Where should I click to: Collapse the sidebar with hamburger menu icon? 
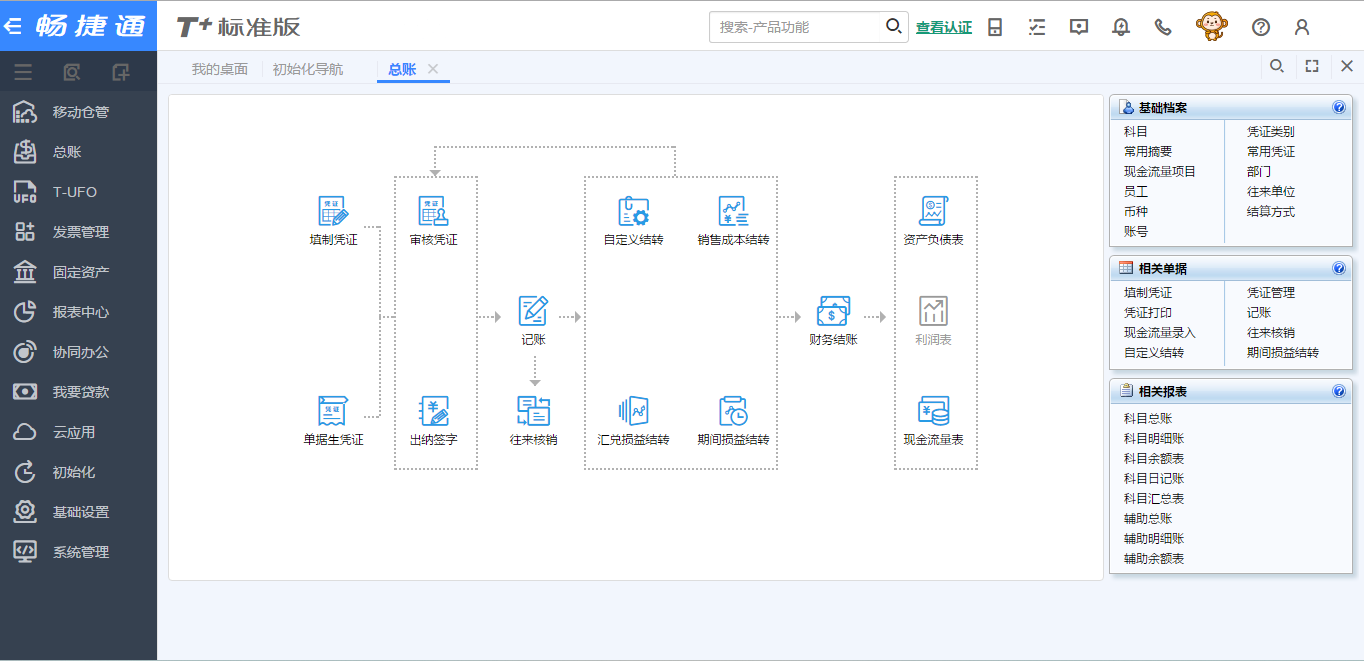point(23,72)
